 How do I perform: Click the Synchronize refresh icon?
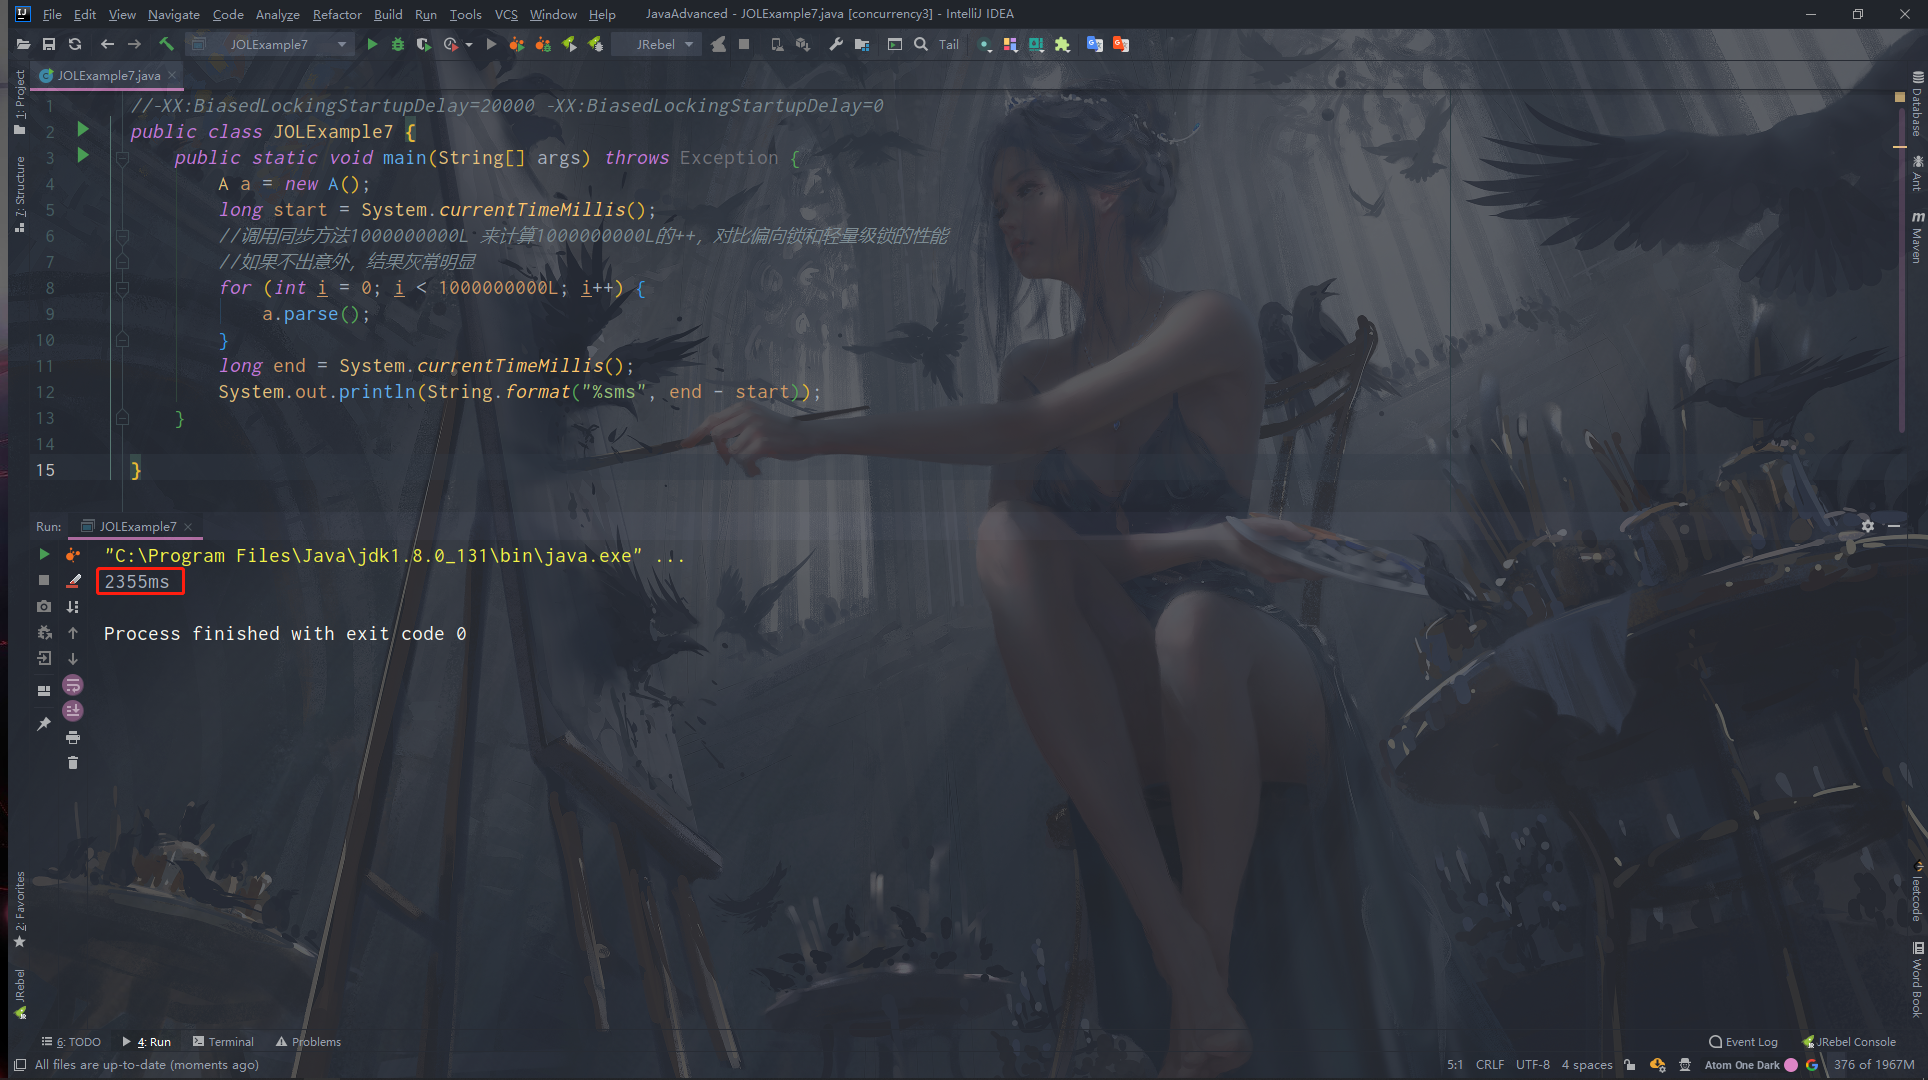click(75, 44)
